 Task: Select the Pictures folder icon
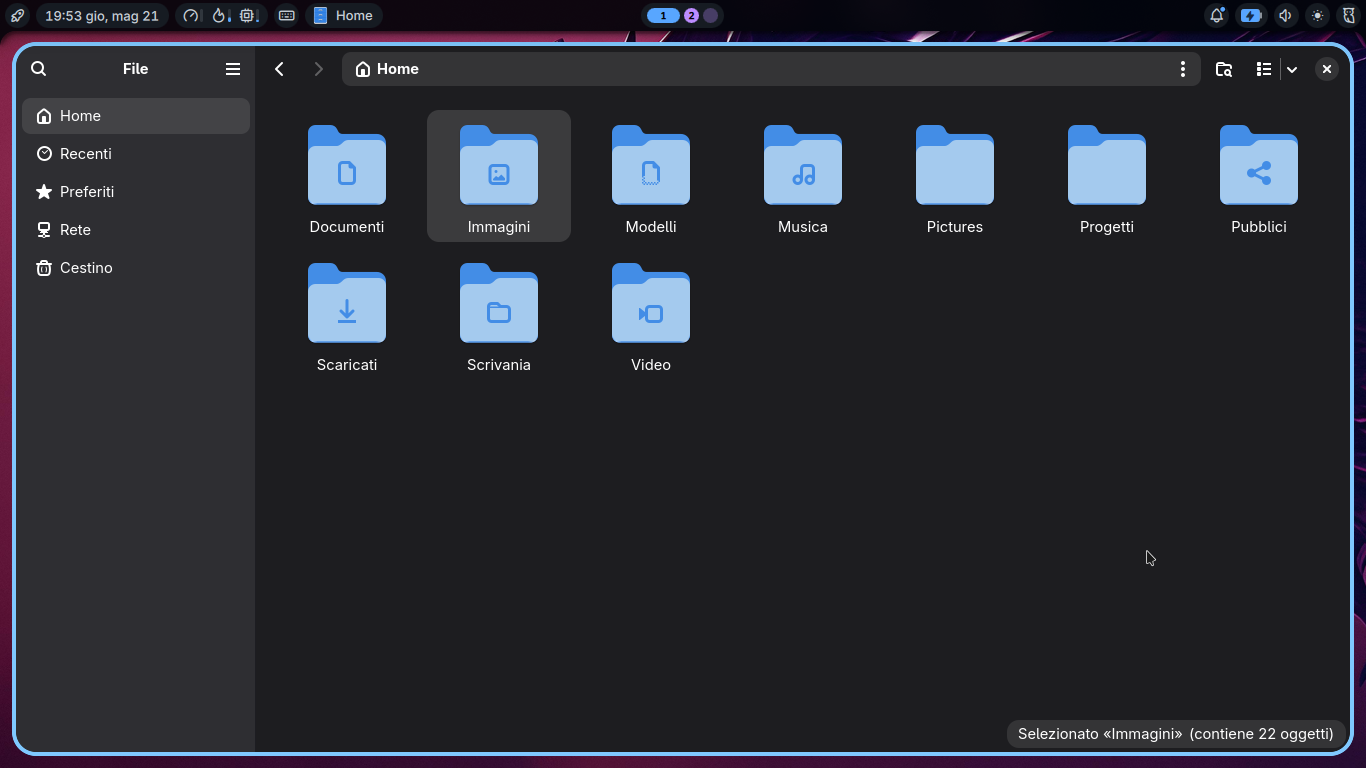click(955, 165)
